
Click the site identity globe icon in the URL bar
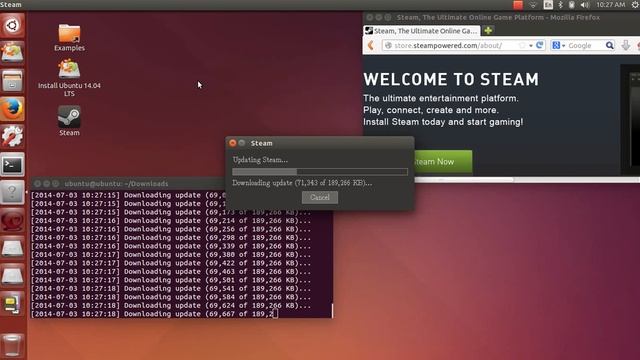pyautogui.click(x=388, y=45)
